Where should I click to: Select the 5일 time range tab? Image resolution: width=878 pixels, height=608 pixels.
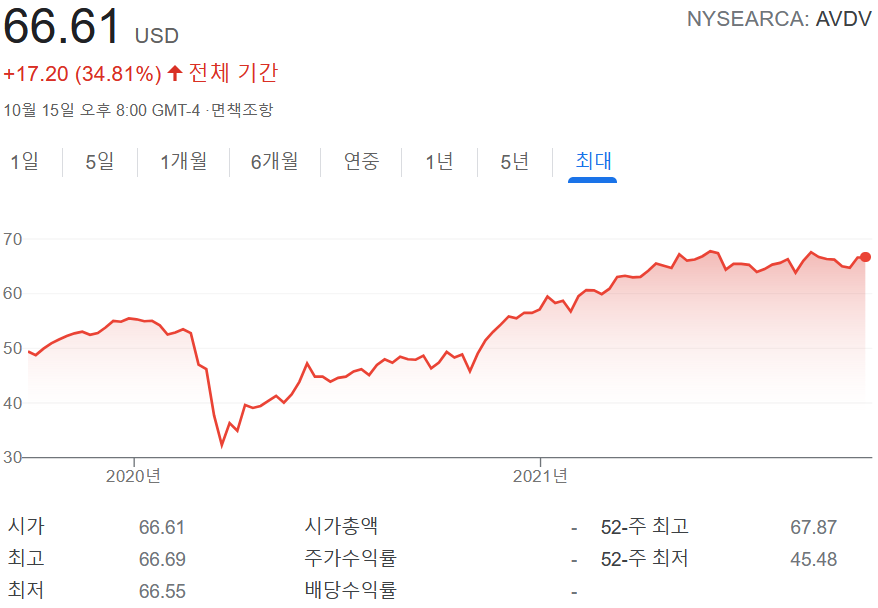tap(100, 162)
